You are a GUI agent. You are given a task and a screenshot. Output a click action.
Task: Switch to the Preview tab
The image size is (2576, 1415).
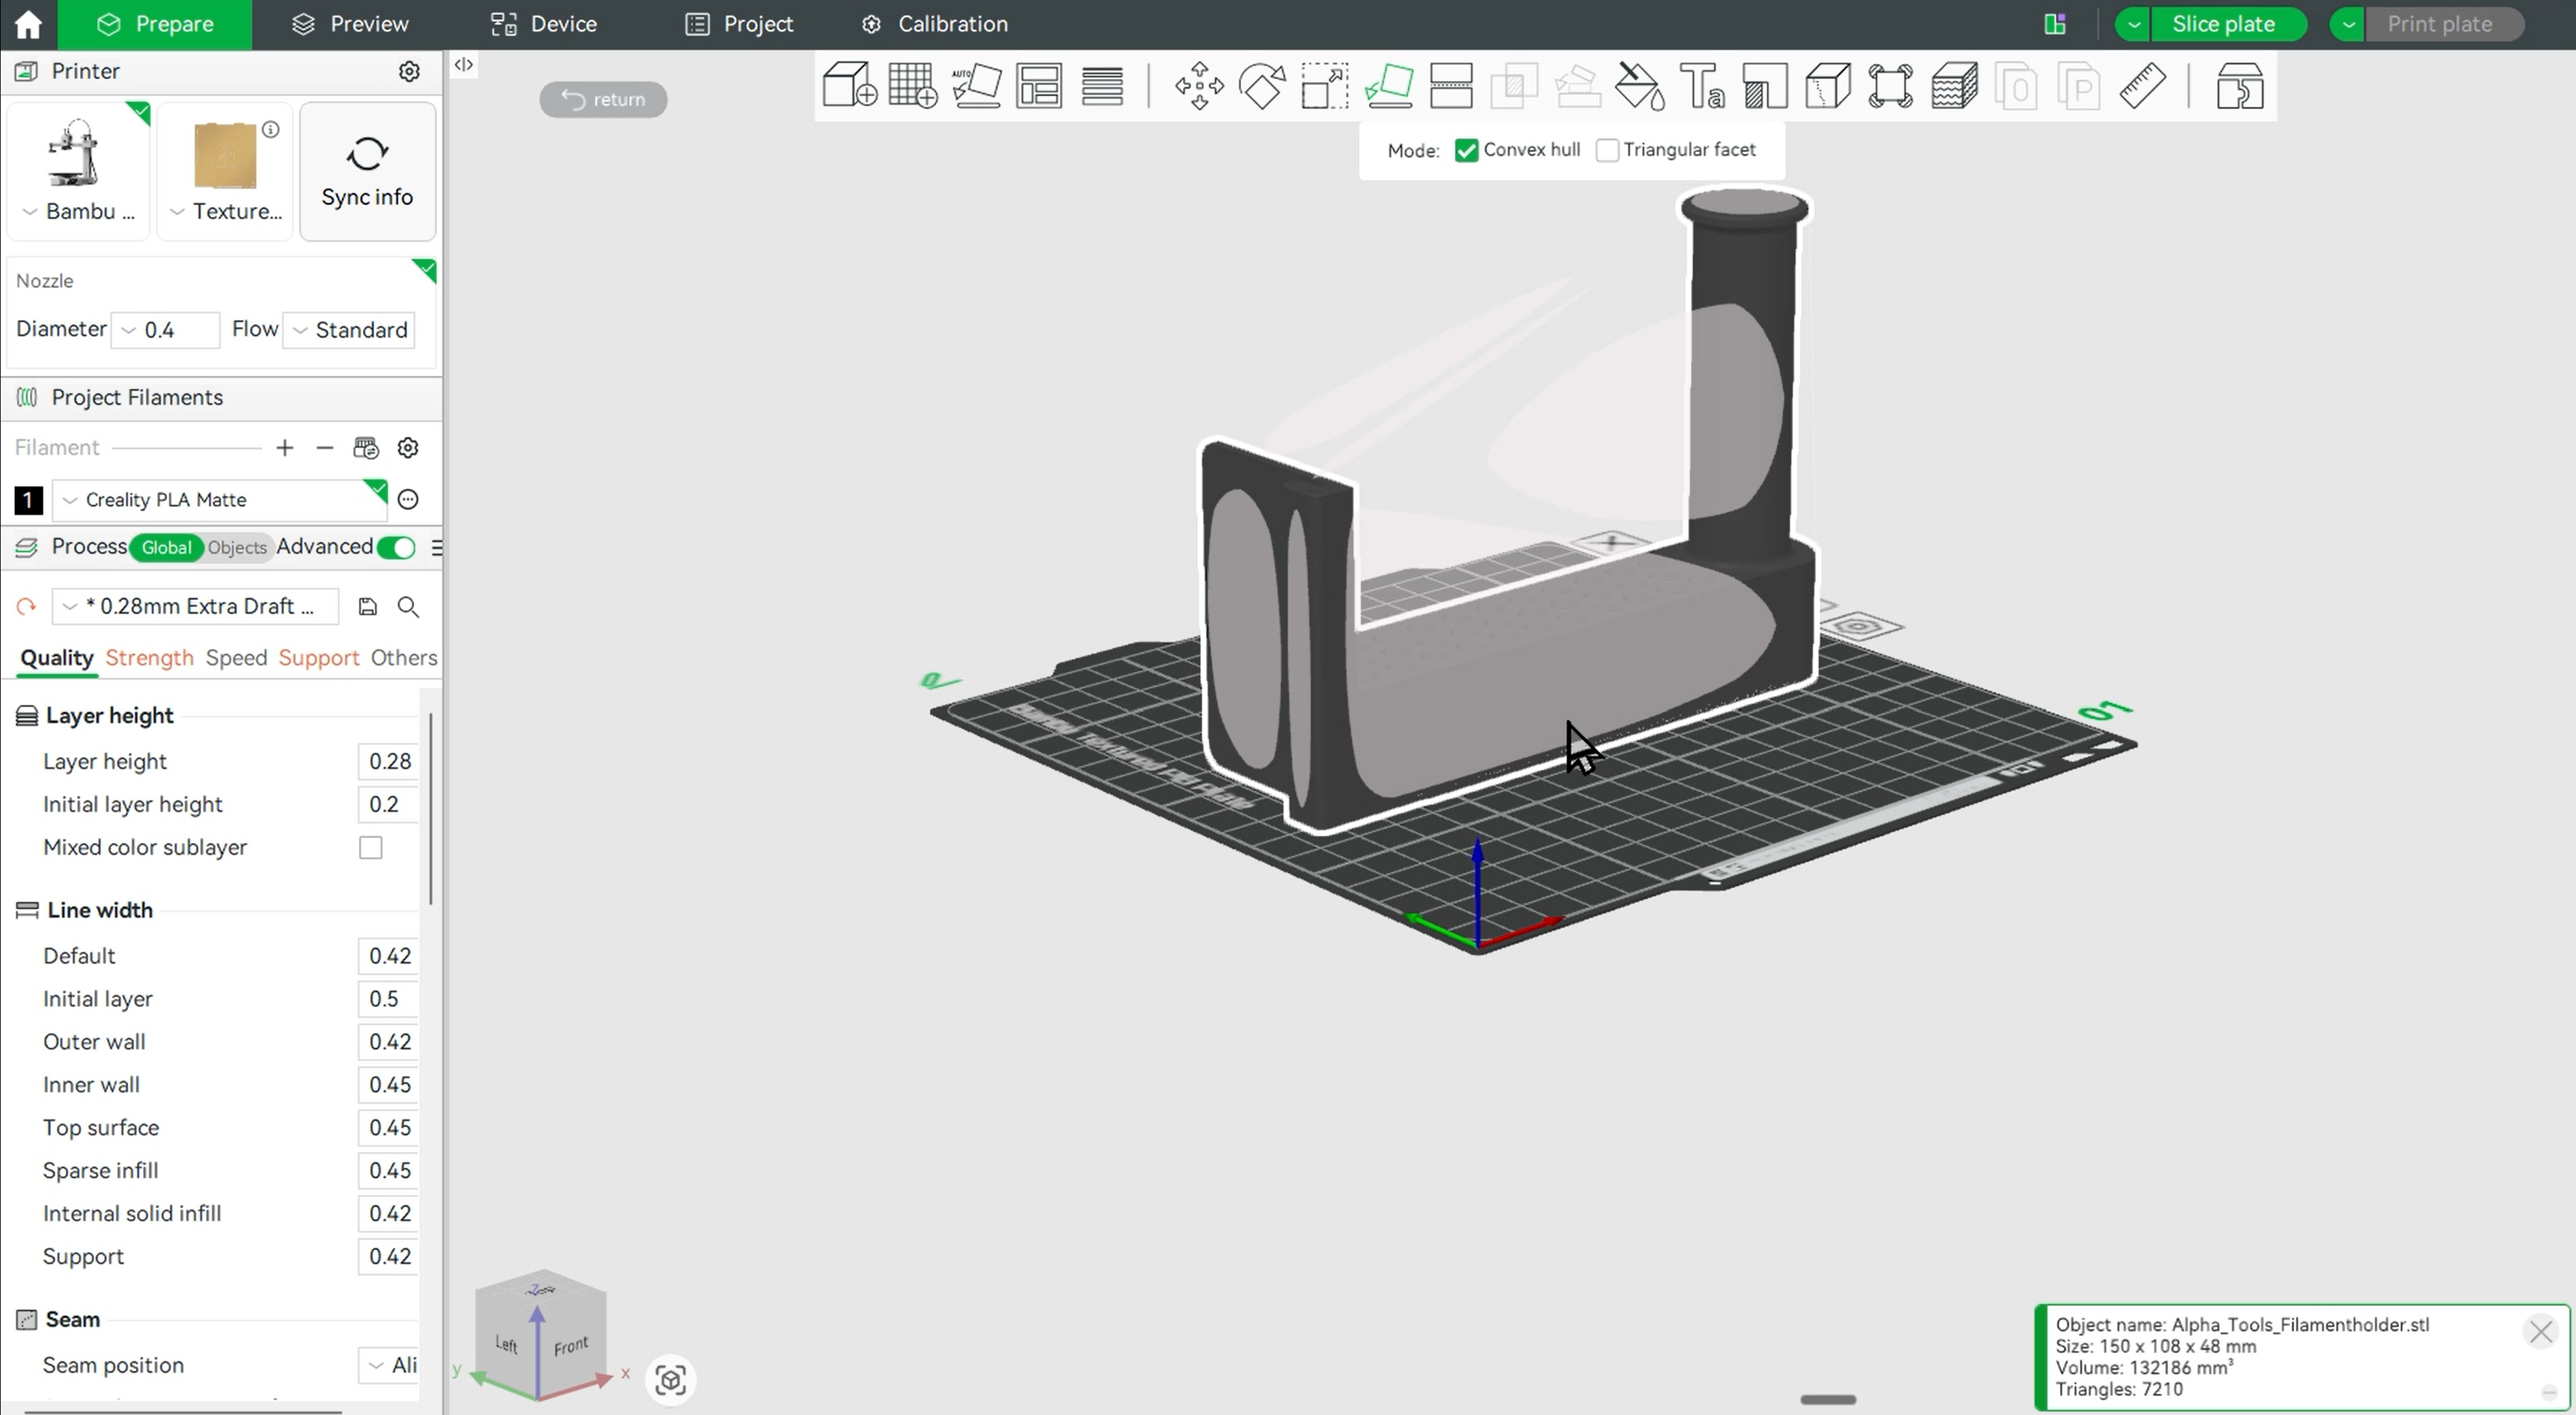[x=350, y=24]
